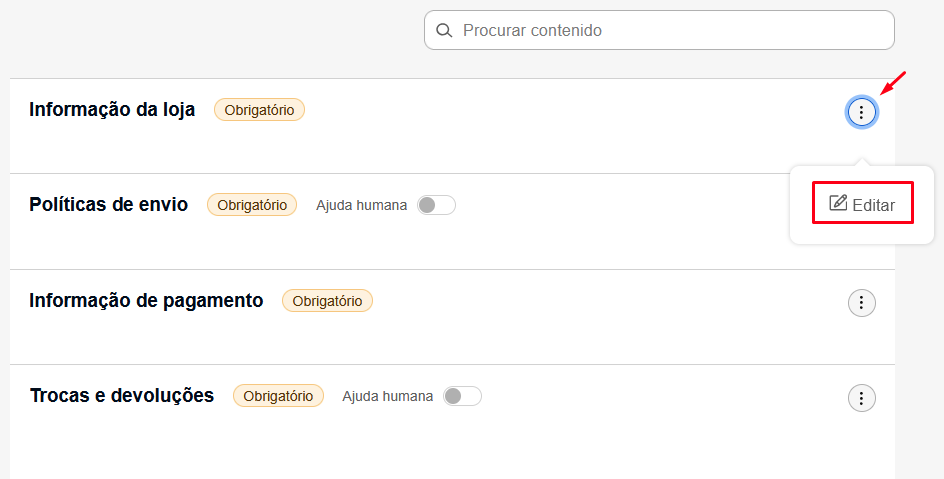Click Obrigatório badge beside Trocas e devoluções
Viewport: 944px width, 479px height.
[278, 396]
